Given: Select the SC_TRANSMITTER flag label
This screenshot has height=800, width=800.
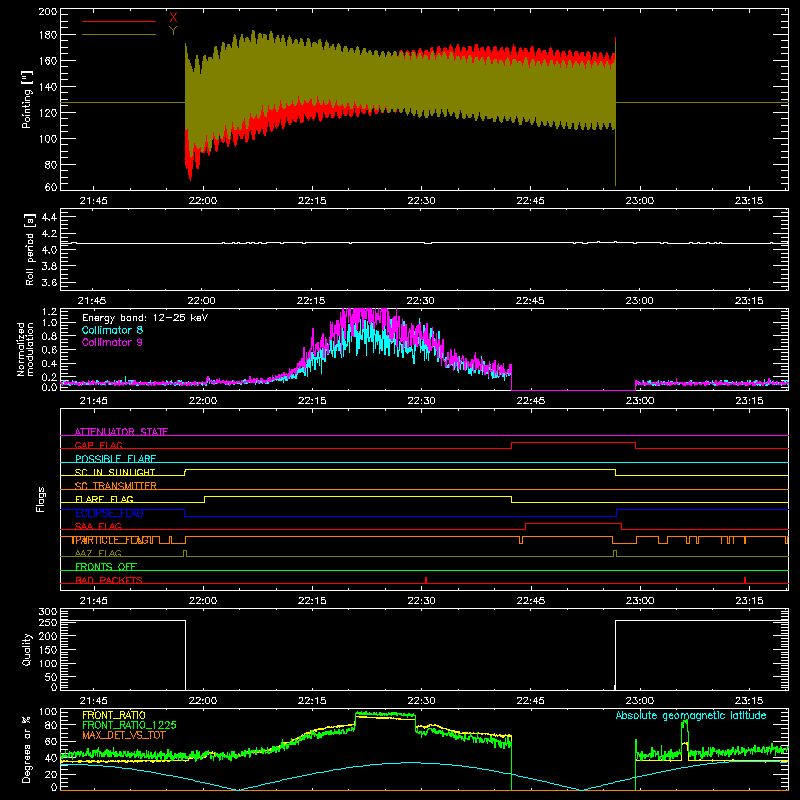Looking at the screenshot, I should 116,486.
